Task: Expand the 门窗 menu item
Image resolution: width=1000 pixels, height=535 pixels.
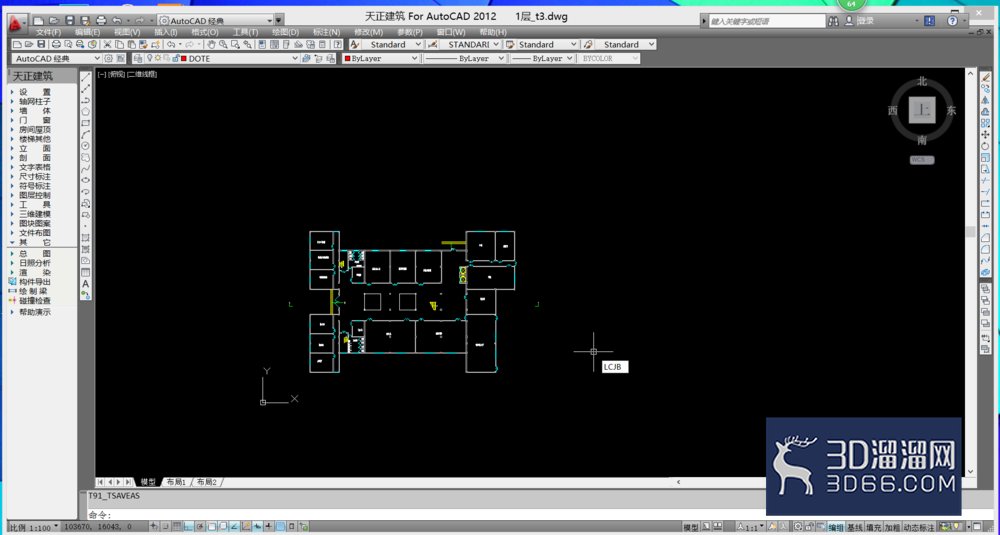Action: (x=34, y=120)
